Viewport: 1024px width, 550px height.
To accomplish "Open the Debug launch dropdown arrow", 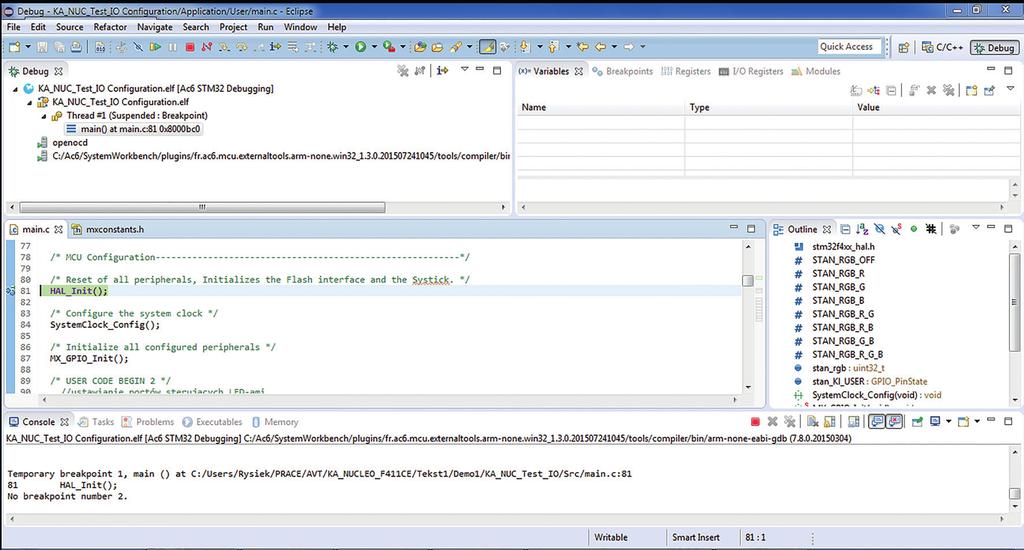I will pos(346,47).
